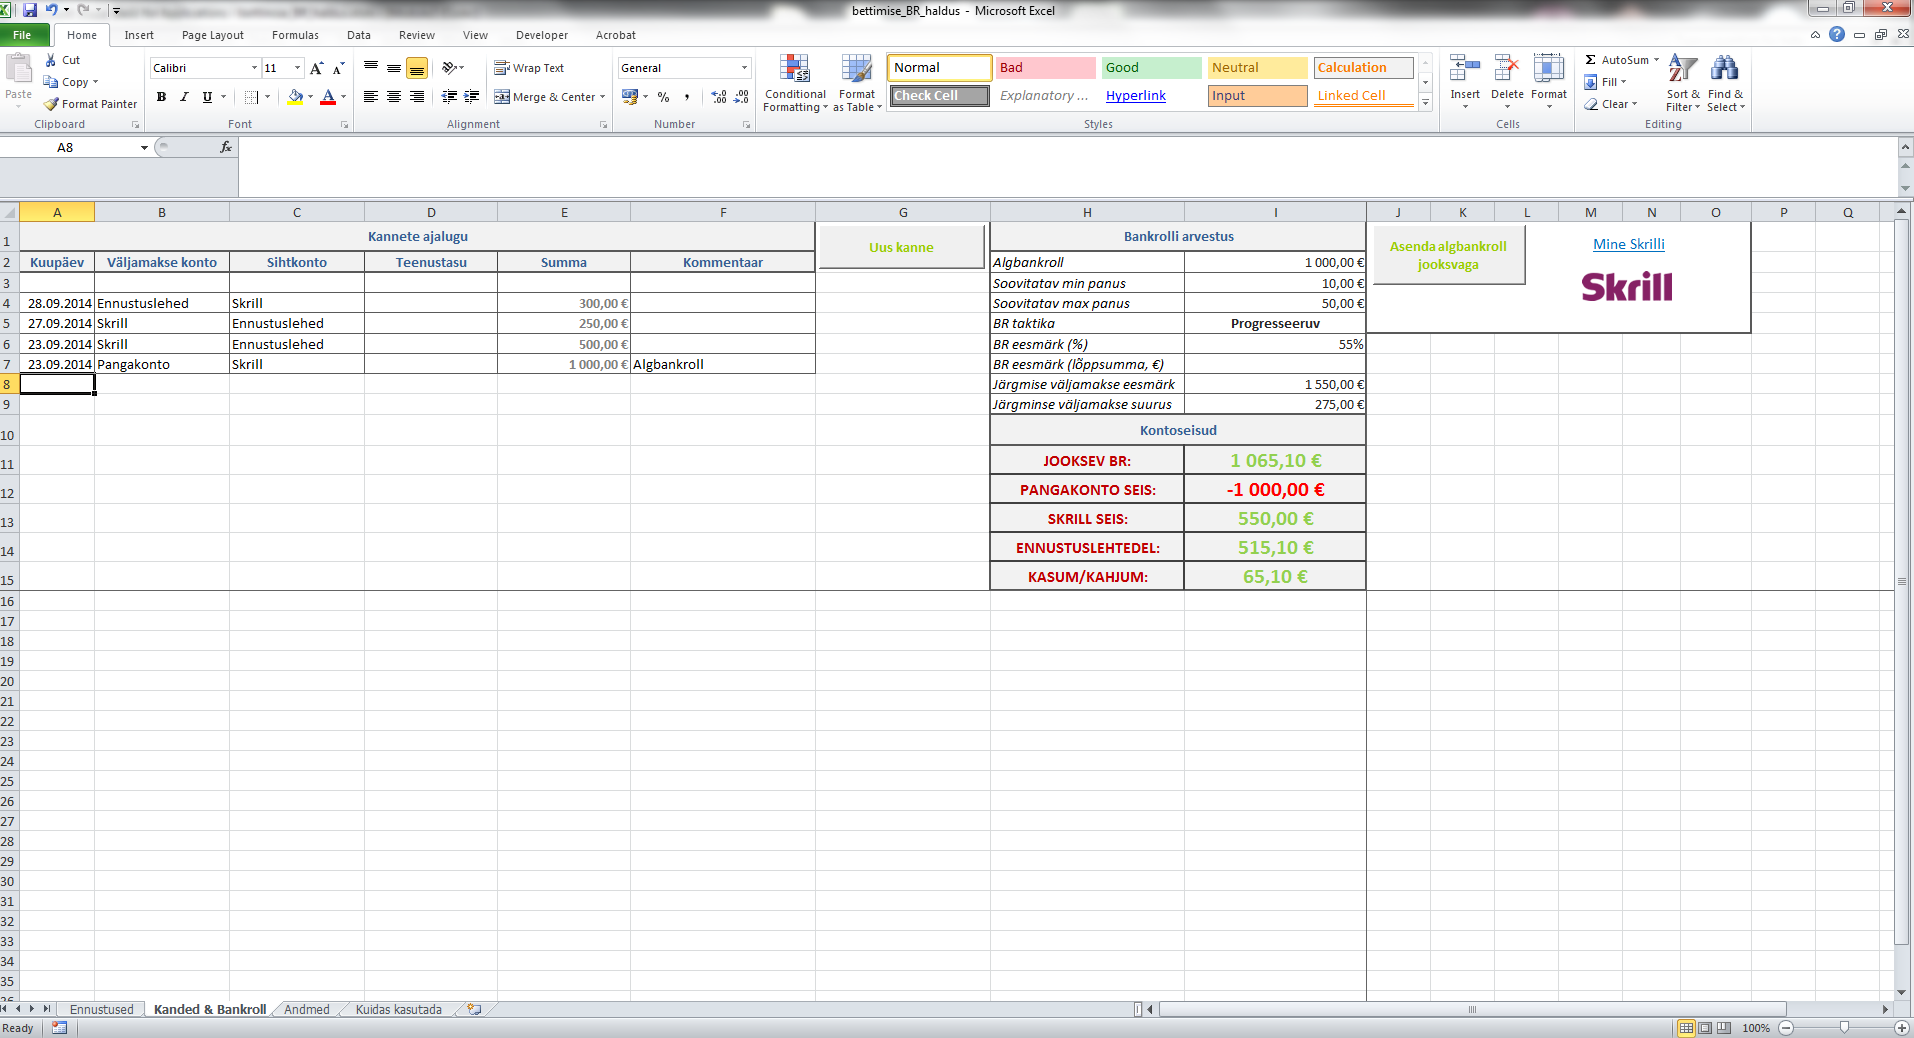Open the Formulas ribbon tab
The image size is (1914, 1038).
click(x=295, y=35)
